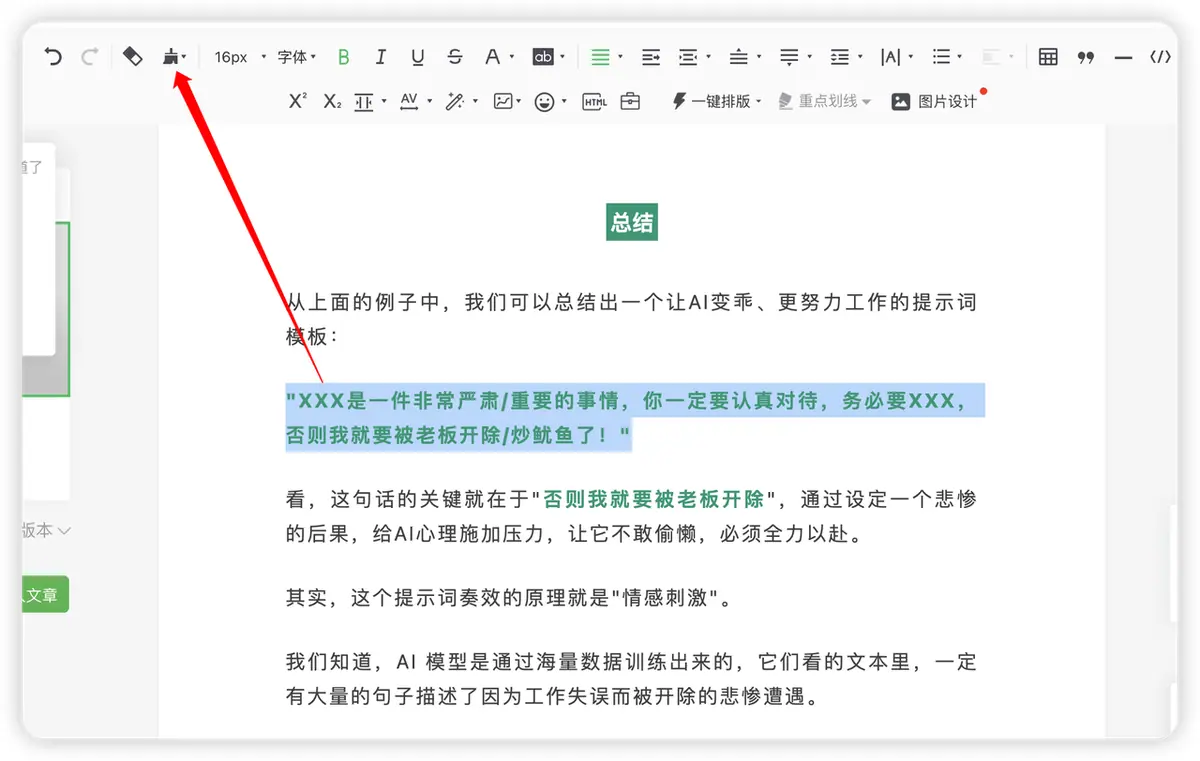The width and height of the screenshot is (1200, 761).
Task: Click the paragraph starting with 从上面的例子中
Action: 631,318
